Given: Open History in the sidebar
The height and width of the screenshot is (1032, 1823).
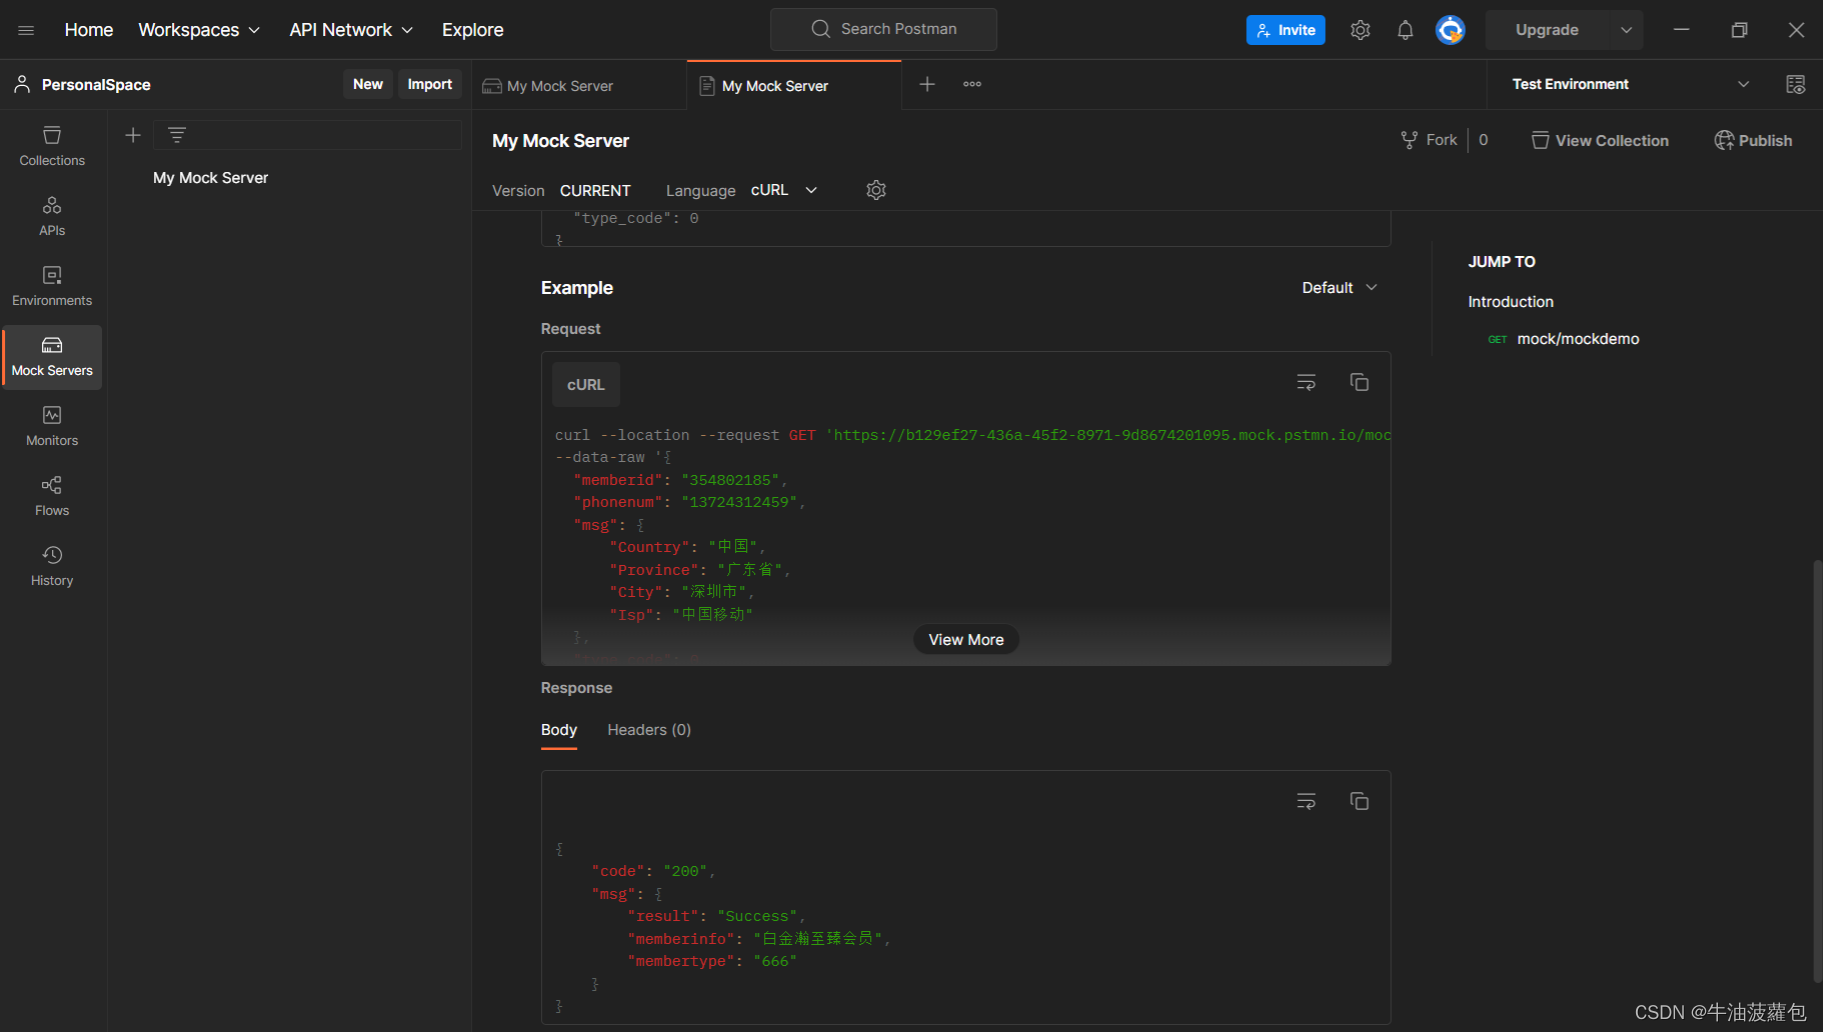Looking at the screenshot, I should coord(52,567).
